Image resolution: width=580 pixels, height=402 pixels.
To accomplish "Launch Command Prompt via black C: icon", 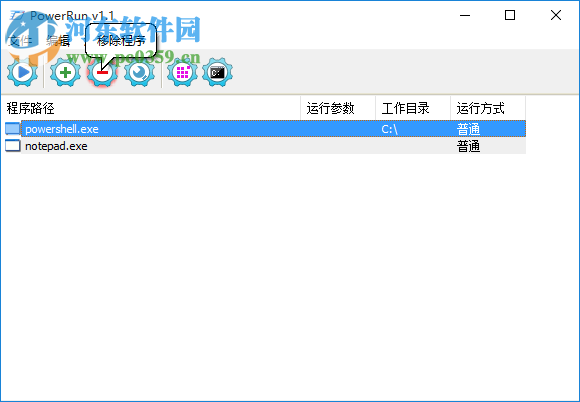I will click(218, 72).
